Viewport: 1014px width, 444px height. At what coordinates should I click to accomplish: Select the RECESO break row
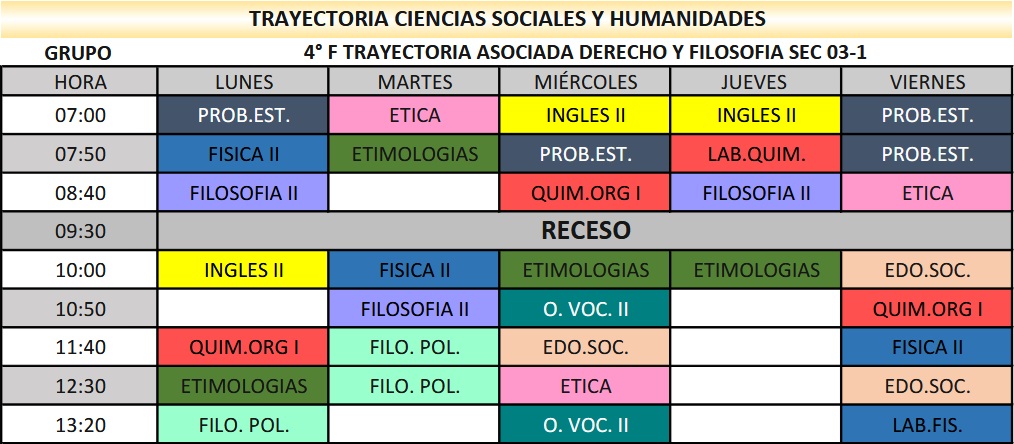click(585, 231)
